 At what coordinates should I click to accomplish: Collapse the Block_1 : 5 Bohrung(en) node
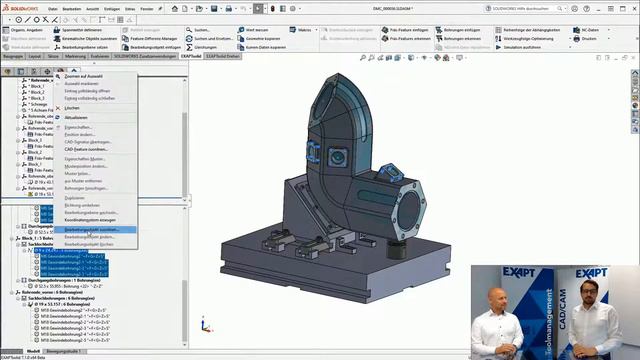[12, 238]
